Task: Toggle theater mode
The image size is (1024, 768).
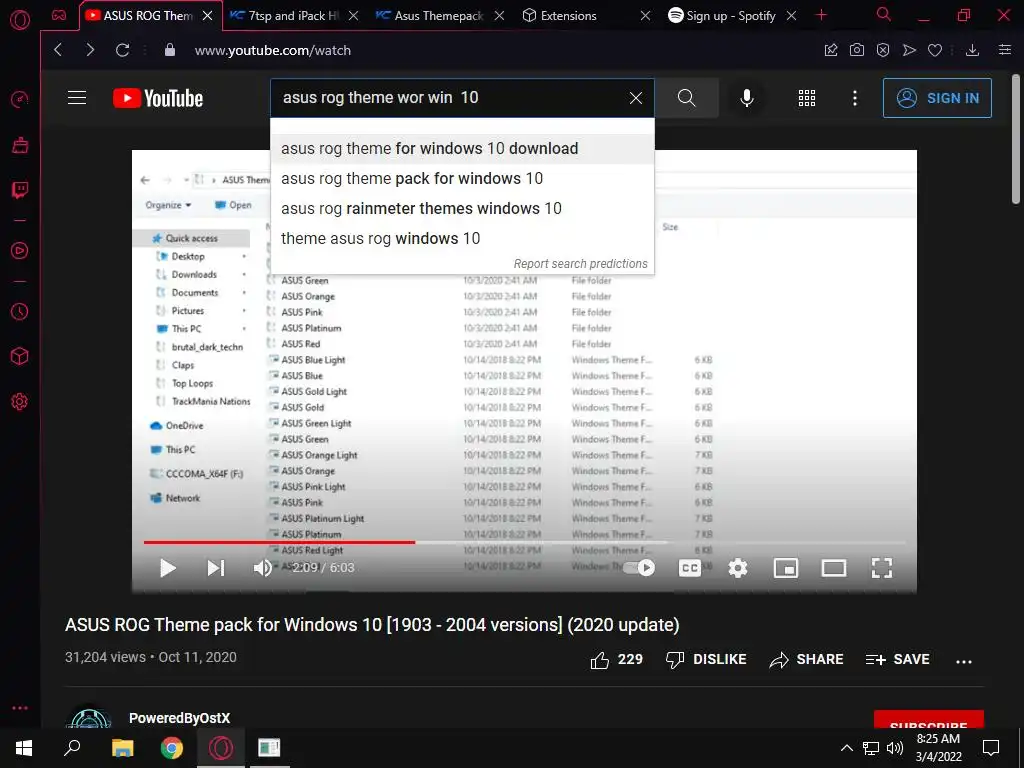Action: pyautogui.click(x=834, y=568)
